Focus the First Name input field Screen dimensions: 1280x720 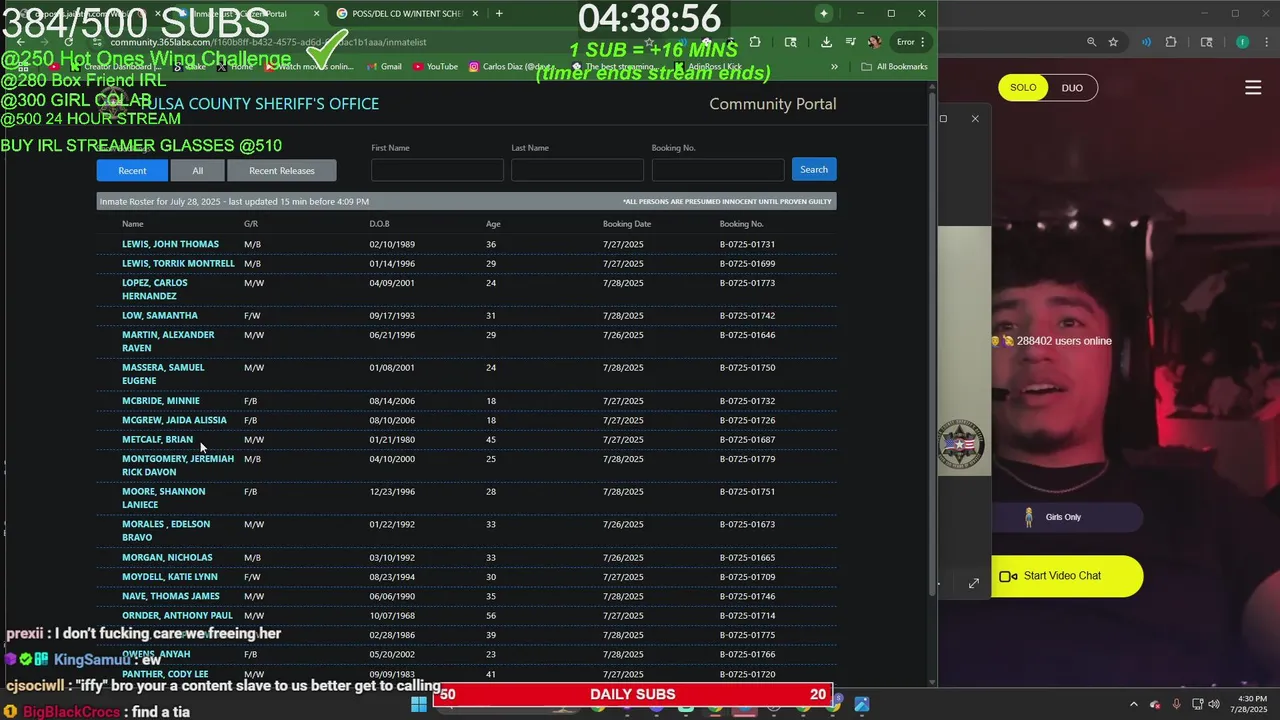click(437, 170)
